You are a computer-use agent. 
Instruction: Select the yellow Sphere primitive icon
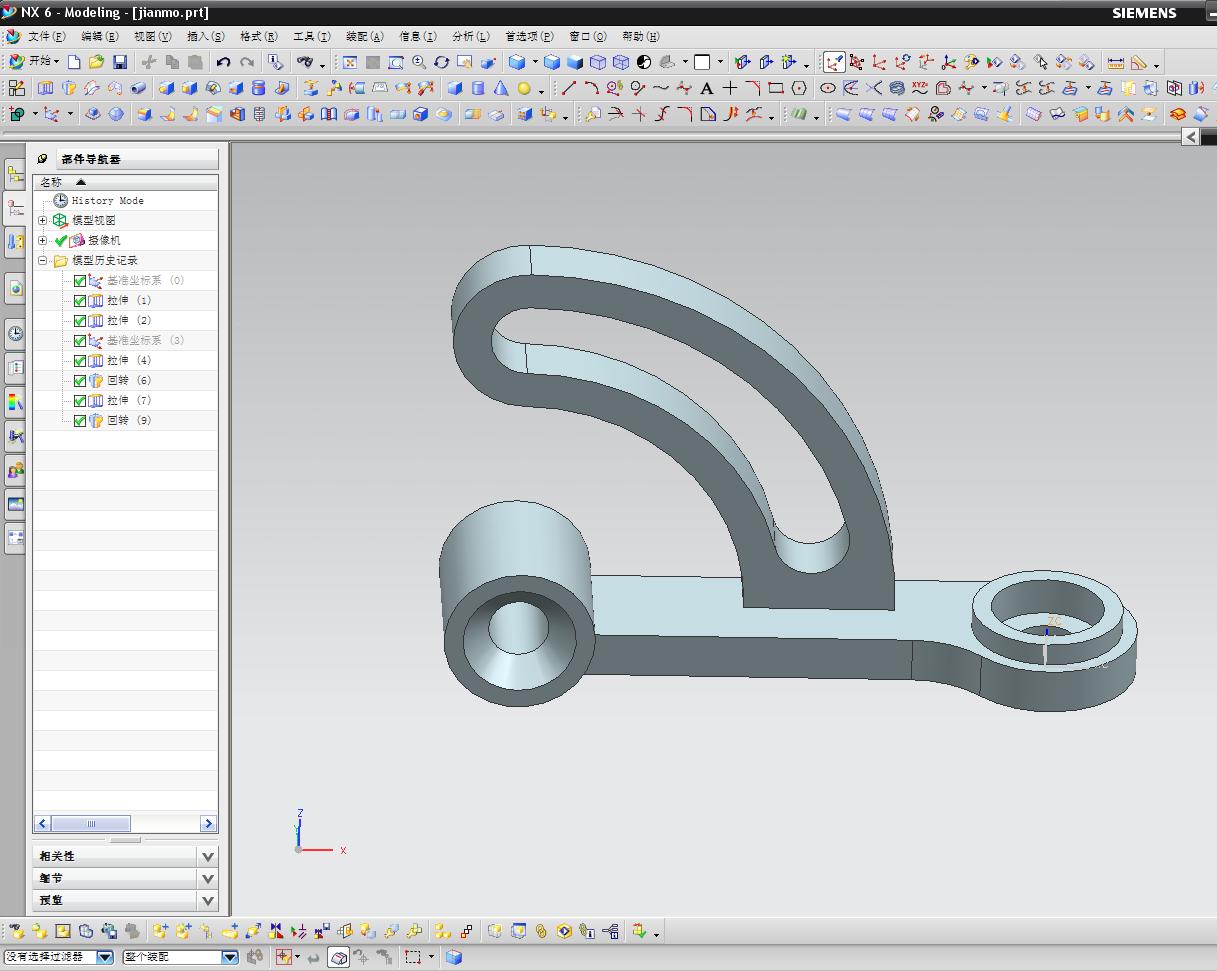point(524,89)
